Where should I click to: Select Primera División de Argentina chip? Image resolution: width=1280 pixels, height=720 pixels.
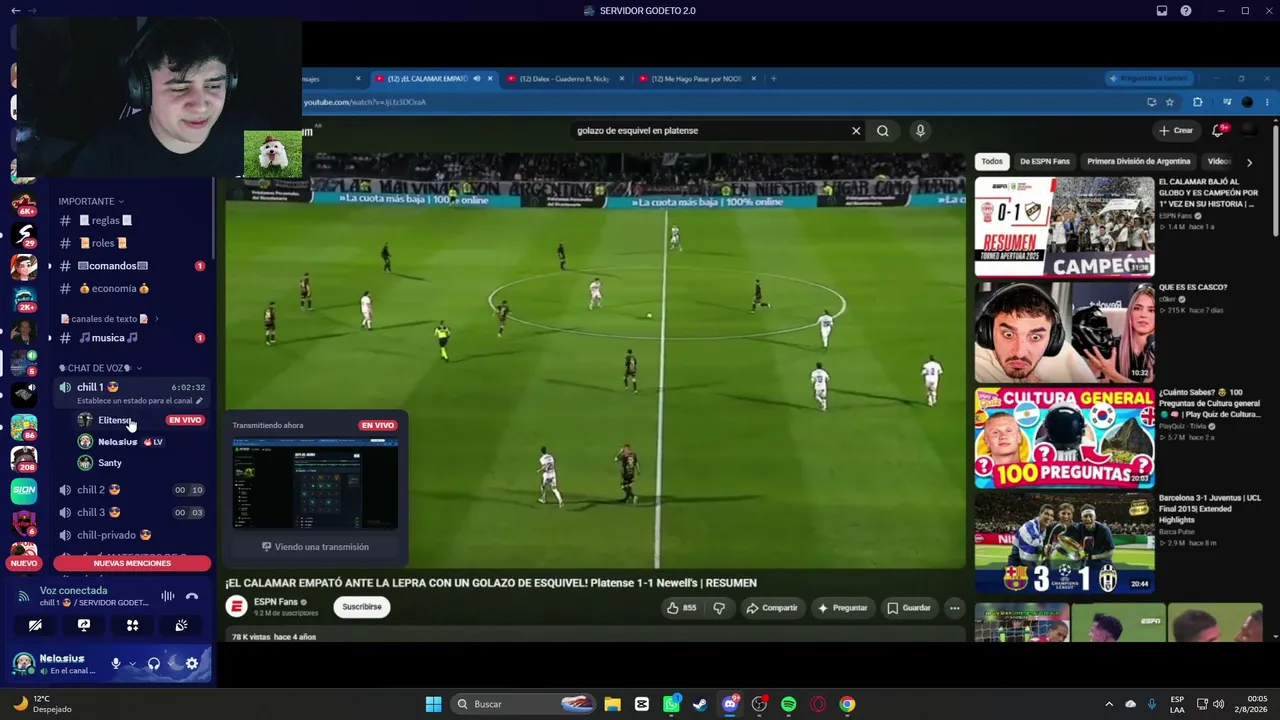[1139, 161]
